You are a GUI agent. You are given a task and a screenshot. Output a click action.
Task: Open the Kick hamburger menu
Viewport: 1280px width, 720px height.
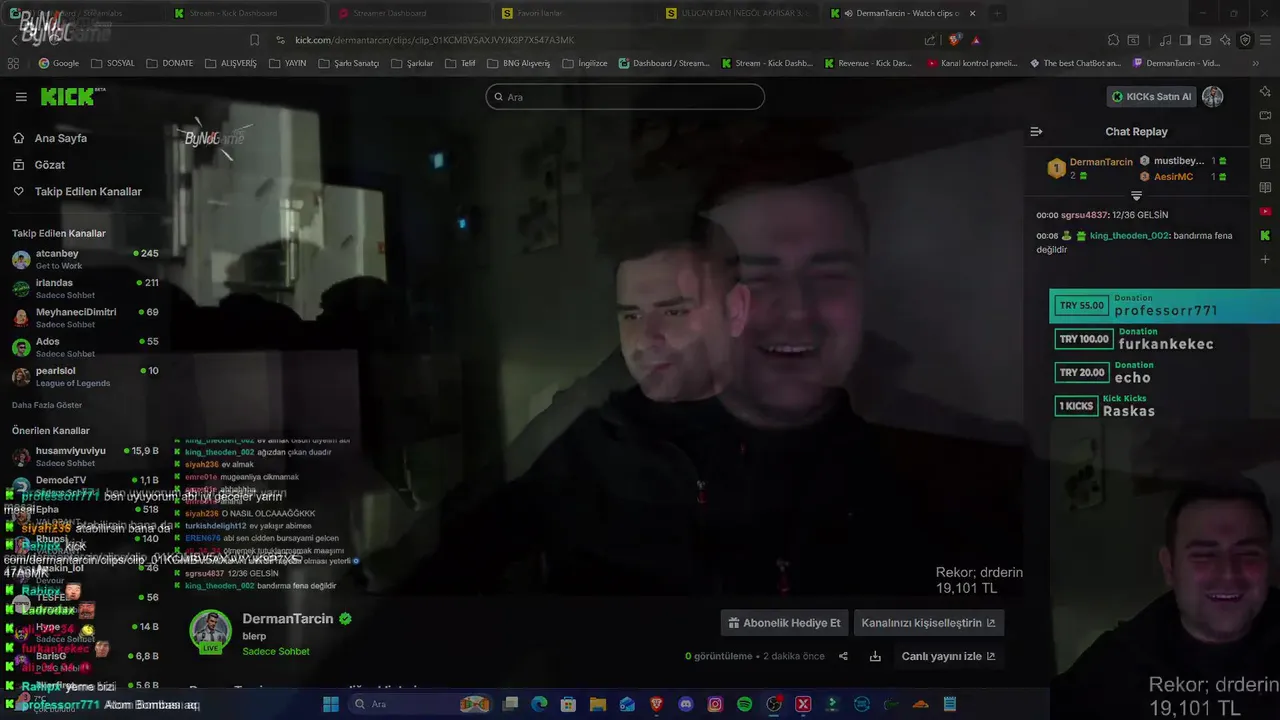(x=21, y=97)
